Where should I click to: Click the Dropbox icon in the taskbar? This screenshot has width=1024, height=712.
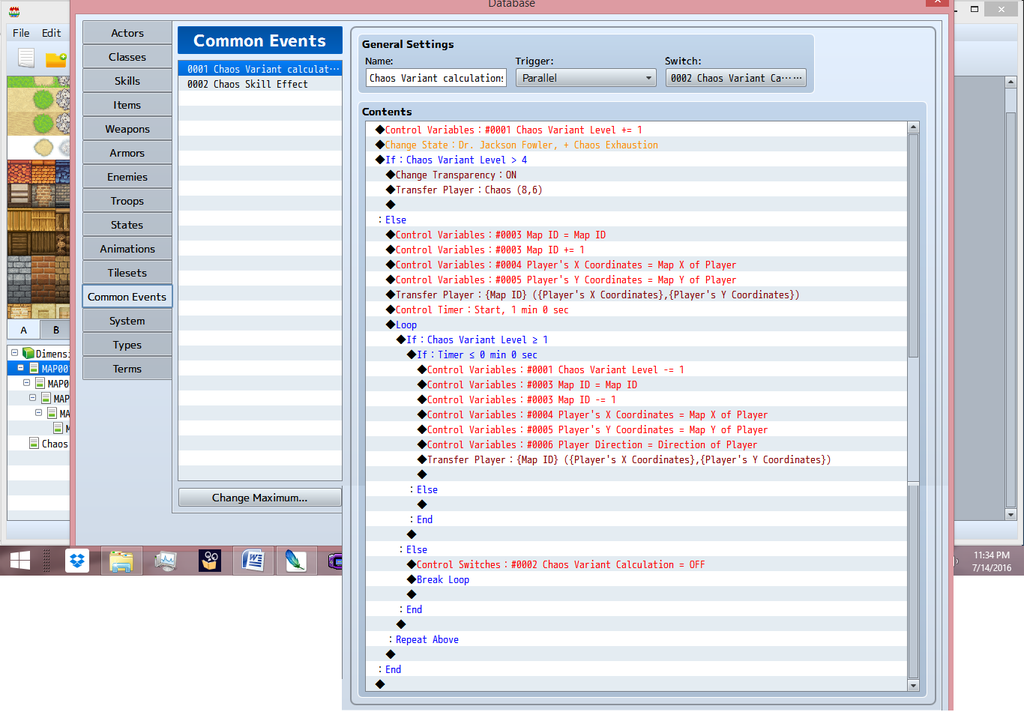(77, 561)
